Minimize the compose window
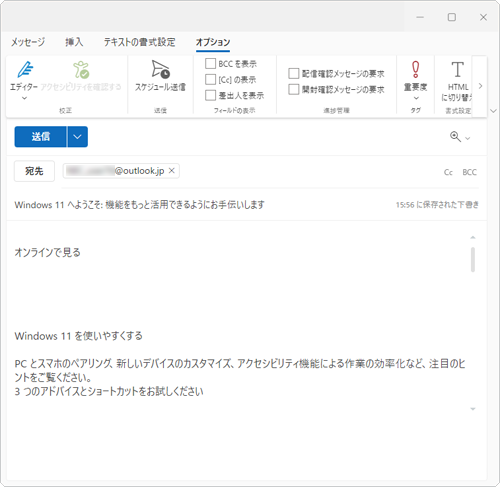 (x=420, y=17)
